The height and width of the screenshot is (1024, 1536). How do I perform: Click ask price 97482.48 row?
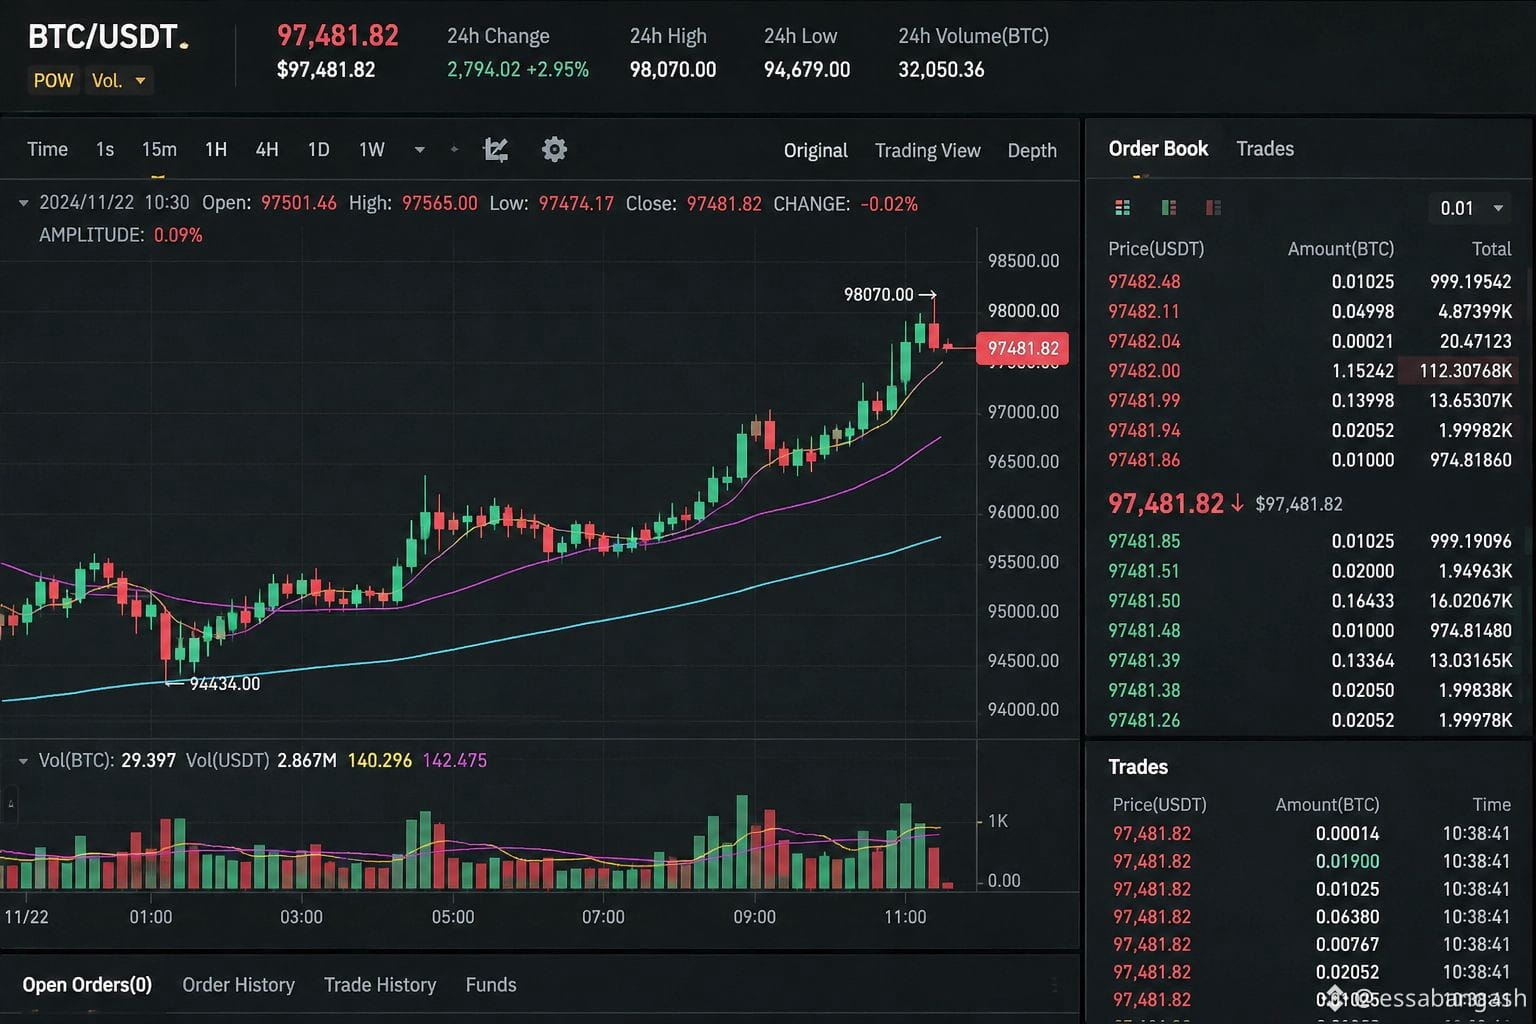click(x=1310, y=282)
